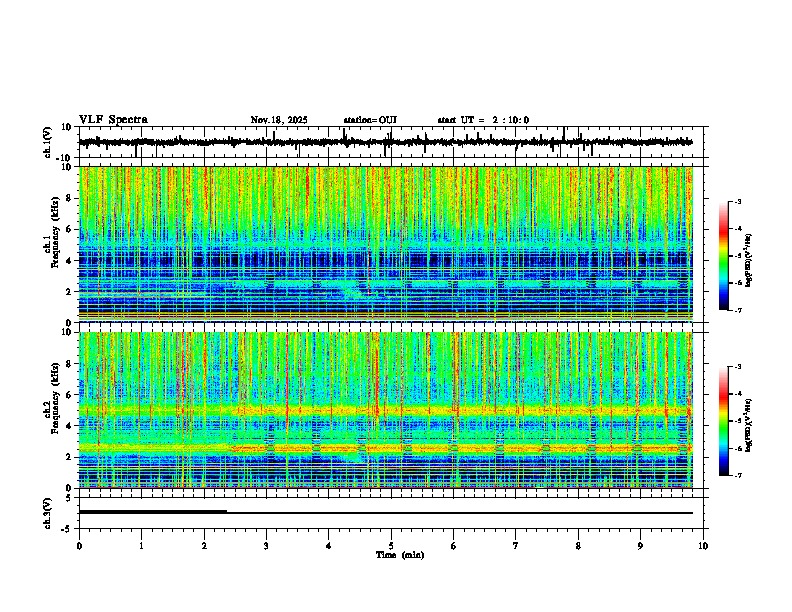792x612 pixels.
Task: Click the "-3" label on ch.2 colorbar
Action: click(x=737, y=367)
